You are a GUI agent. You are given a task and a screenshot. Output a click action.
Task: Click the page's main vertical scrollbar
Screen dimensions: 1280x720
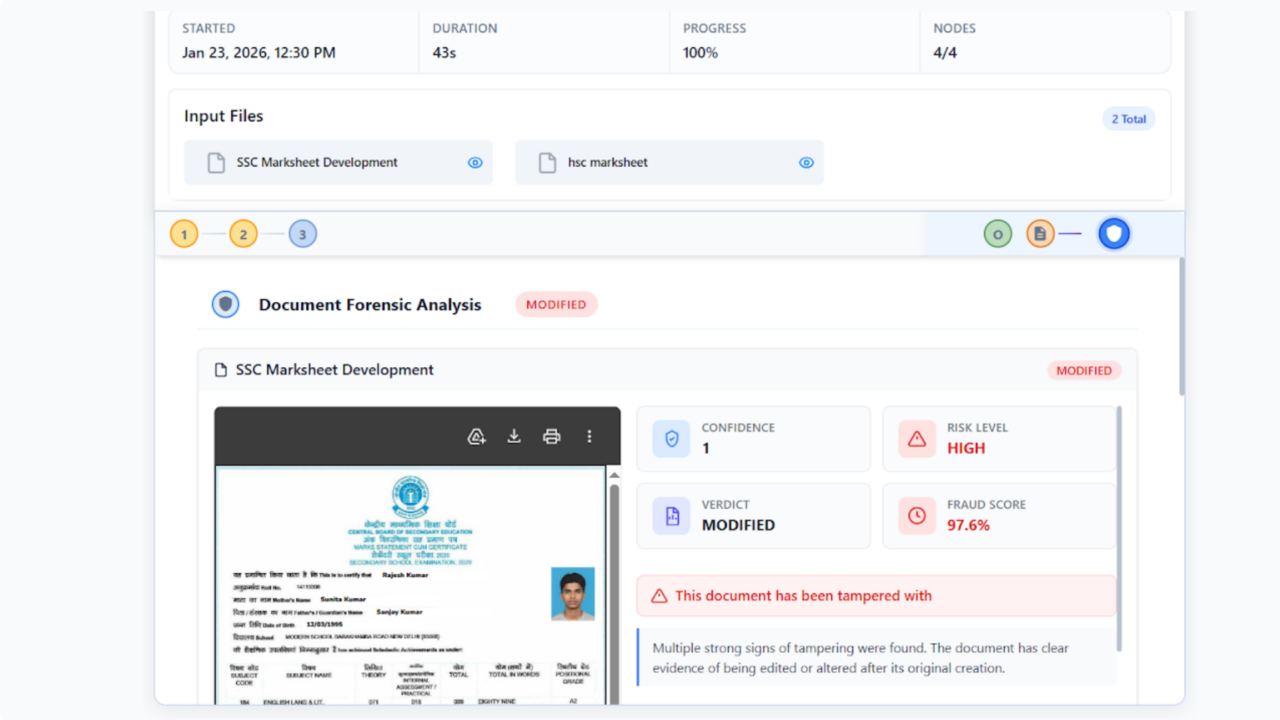click(1182, 326)
